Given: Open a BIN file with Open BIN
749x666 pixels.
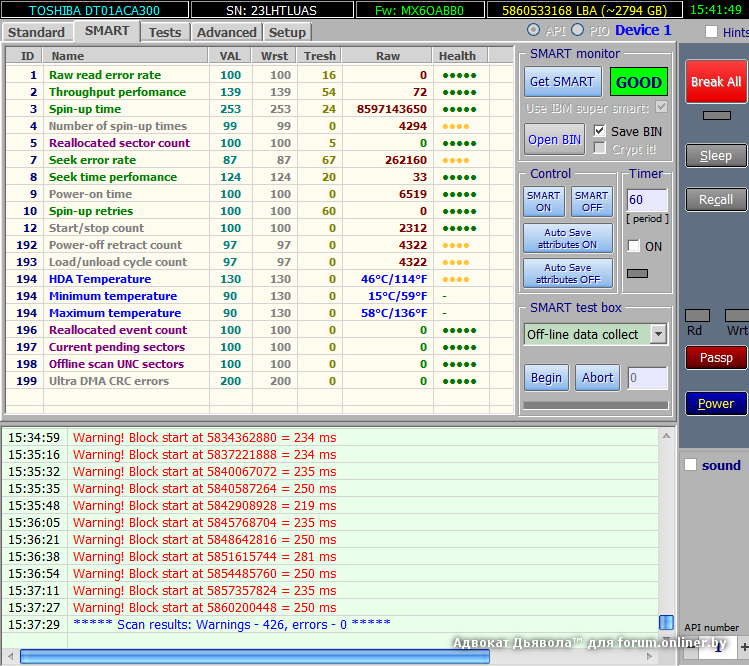Looking at the screenshot, I should pyautogui.click(x=554, y=139).
